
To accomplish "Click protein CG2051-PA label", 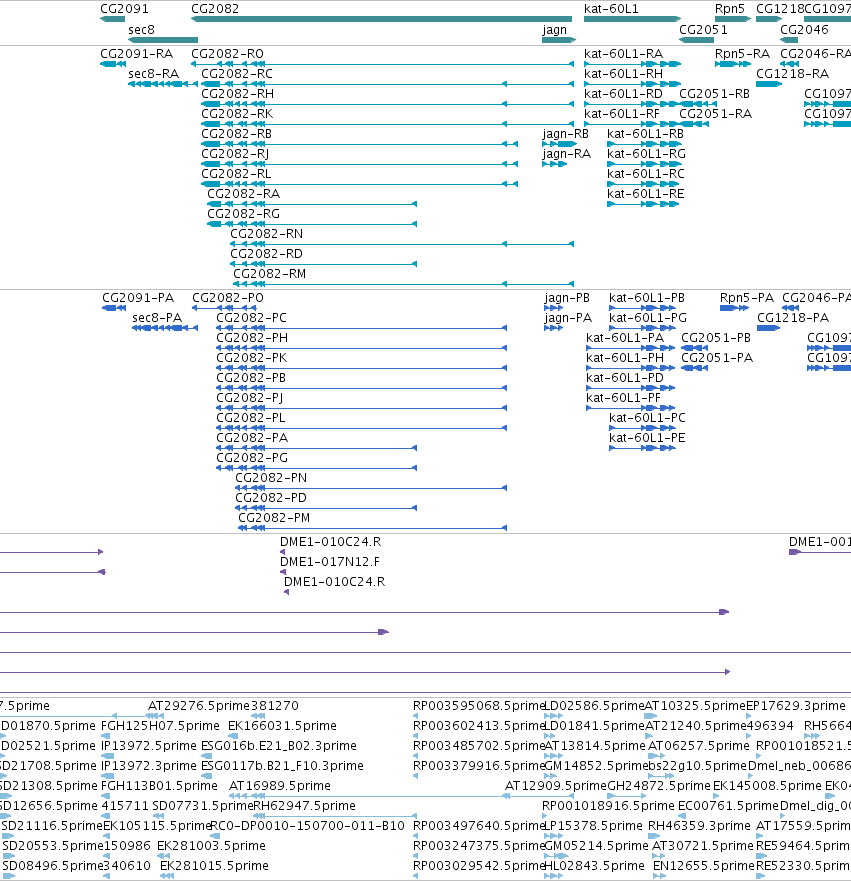I will tap(717, 358).
